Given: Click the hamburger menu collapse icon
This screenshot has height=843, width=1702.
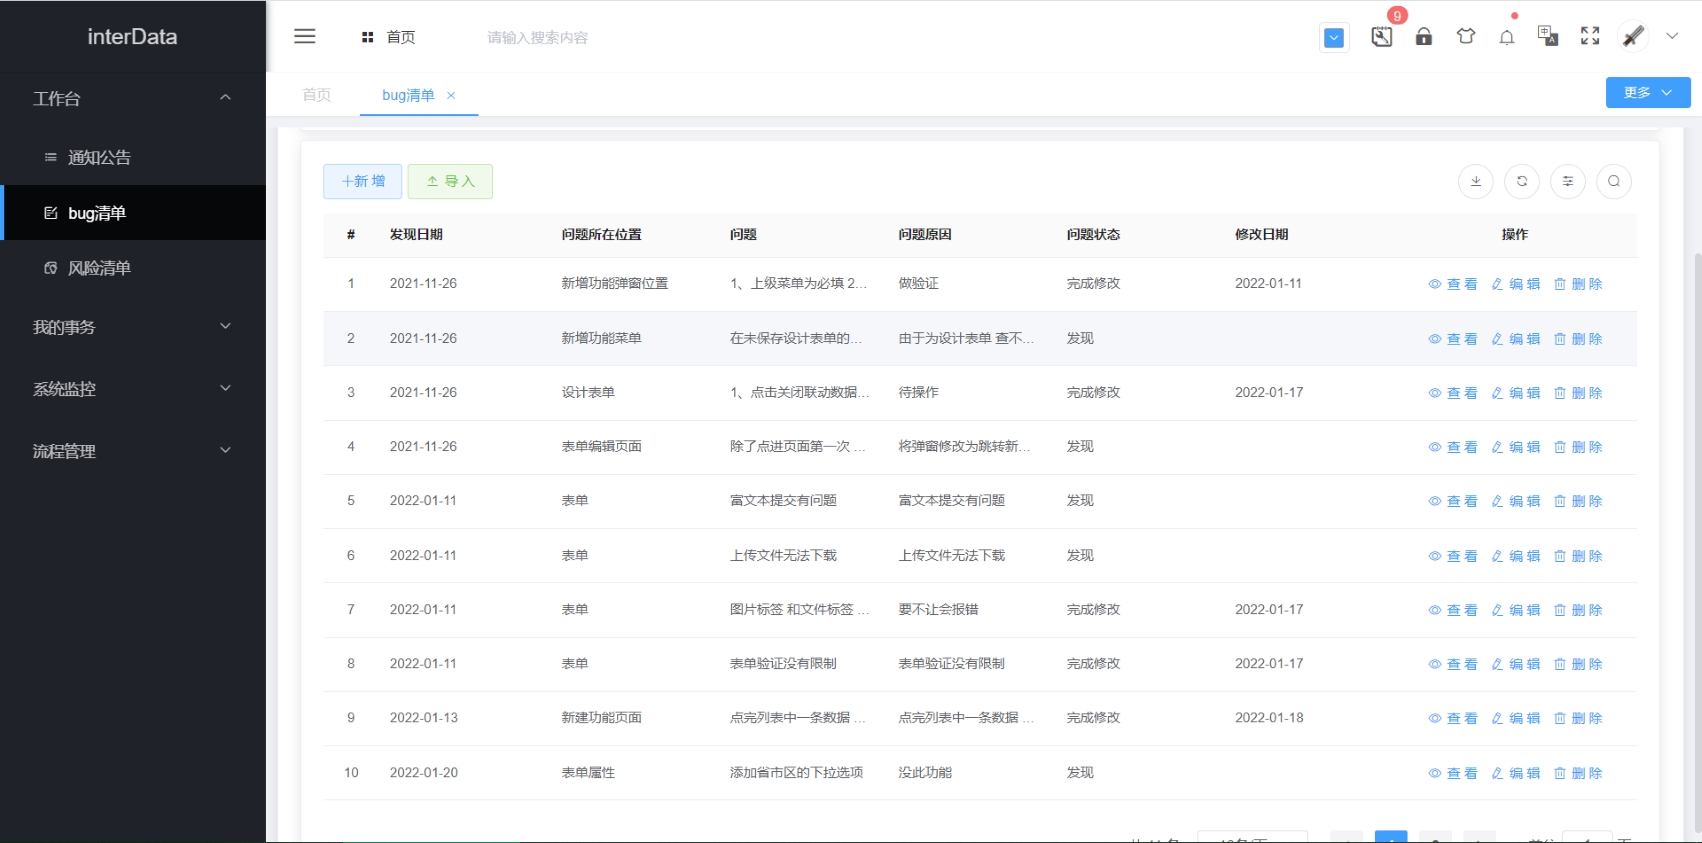Looking at the screenshot, I should pos(305,37).
